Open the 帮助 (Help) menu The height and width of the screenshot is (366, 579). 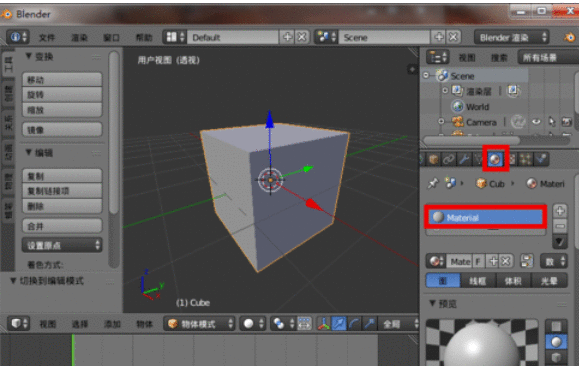pyautogui.click(x=144, y=37)
